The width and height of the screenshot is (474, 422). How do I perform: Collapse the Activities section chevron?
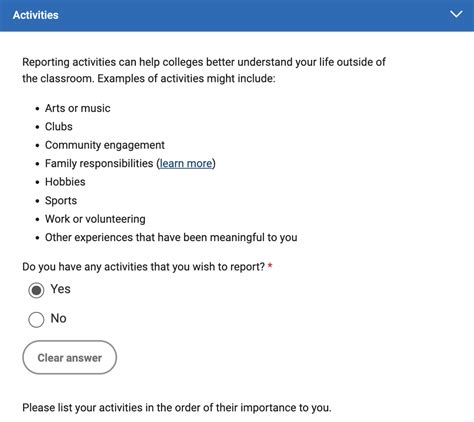pos(456,15)
